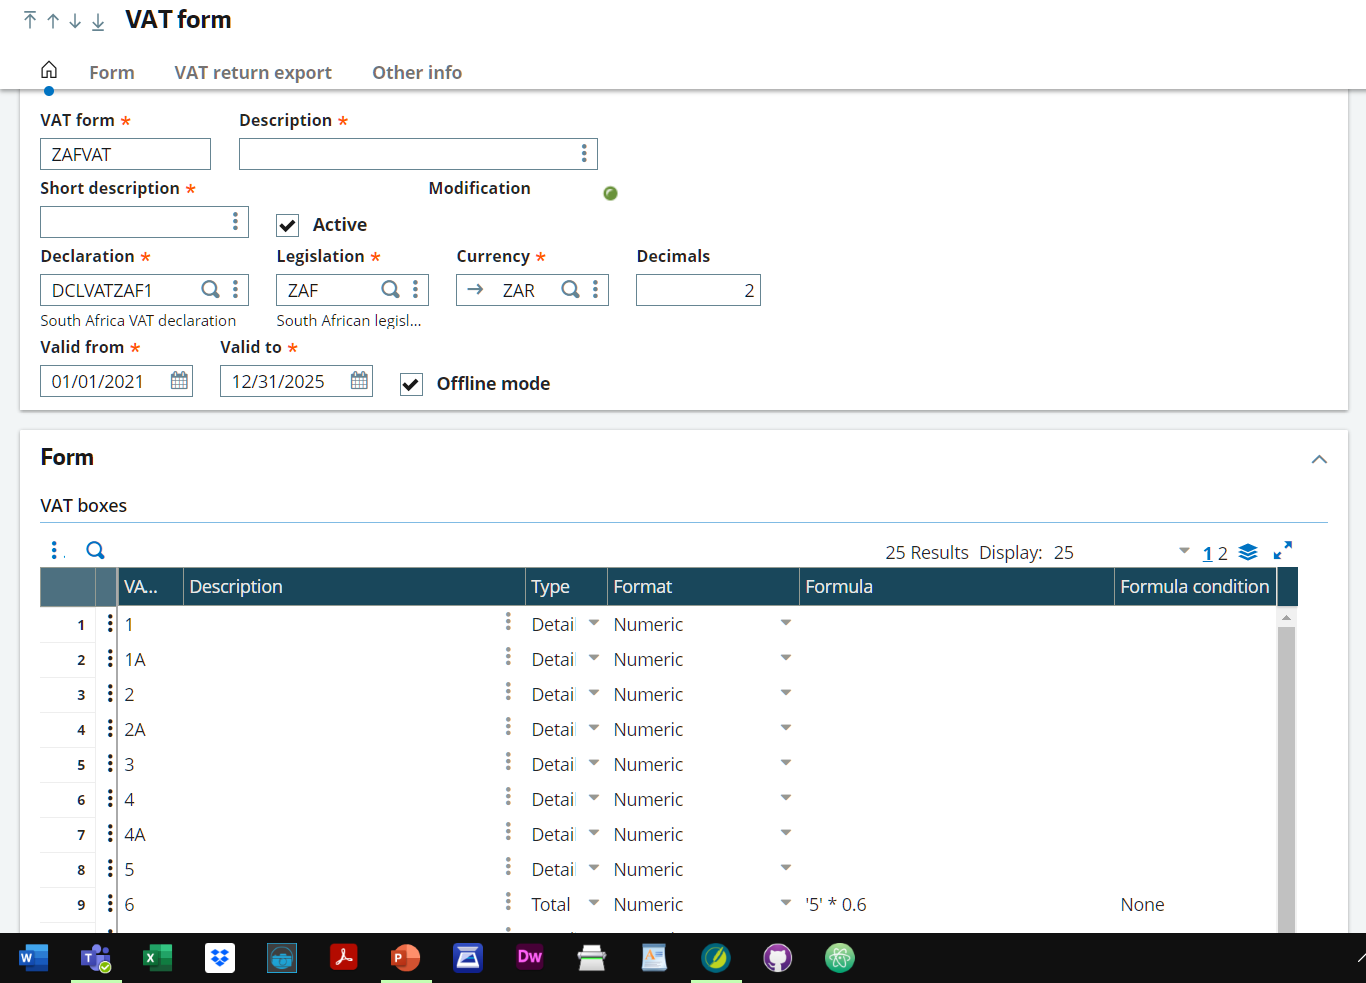Open lookup for the Legislation field

(390, 290)
